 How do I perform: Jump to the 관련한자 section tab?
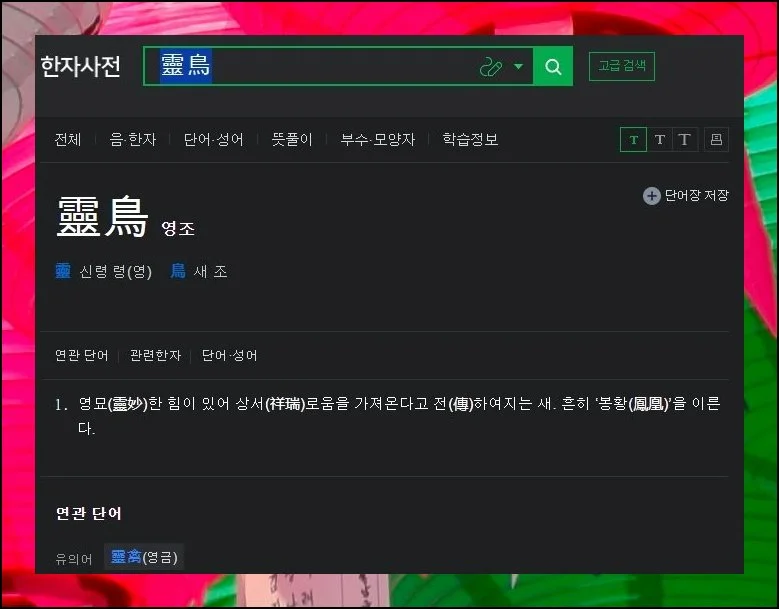click(155, 355)
